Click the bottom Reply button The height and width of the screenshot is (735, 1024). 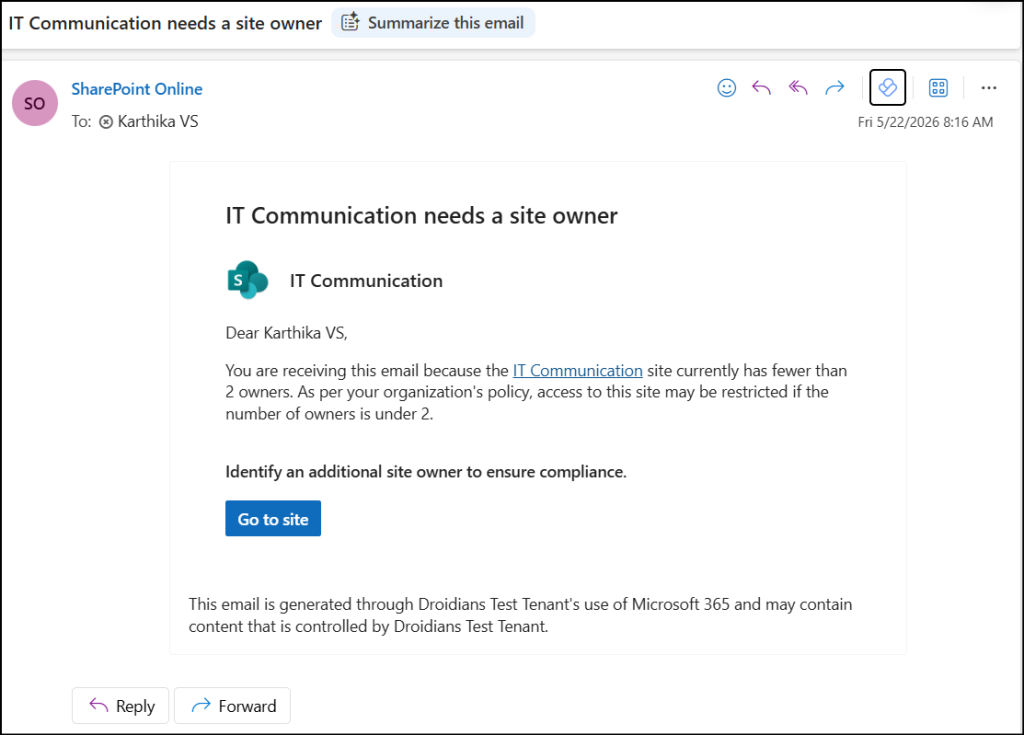pos(121,706)
